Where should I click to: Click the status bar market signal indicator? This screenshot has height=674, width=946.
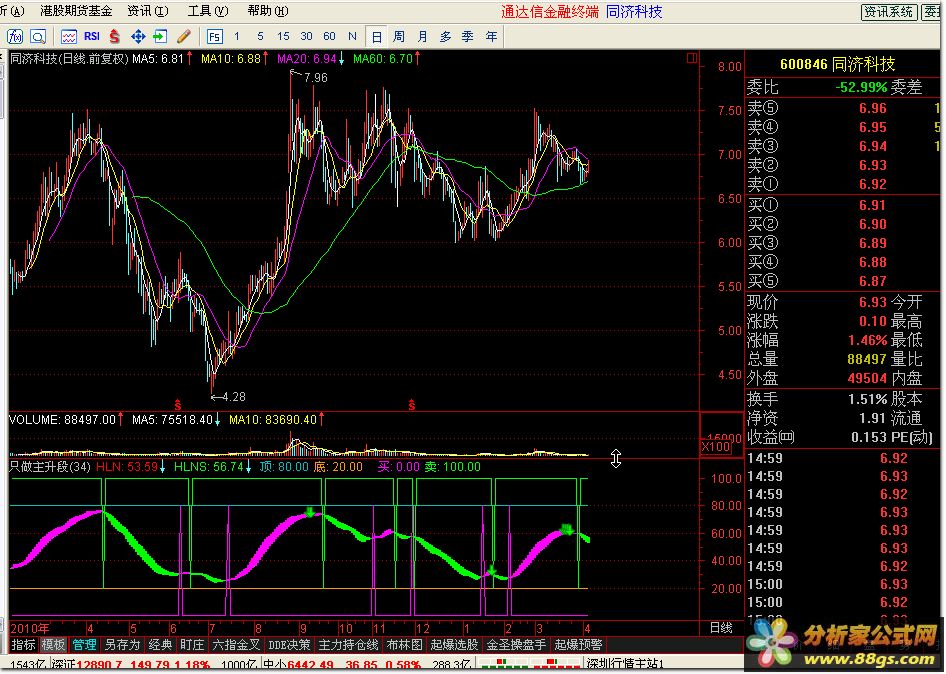[x=529, y=665]
